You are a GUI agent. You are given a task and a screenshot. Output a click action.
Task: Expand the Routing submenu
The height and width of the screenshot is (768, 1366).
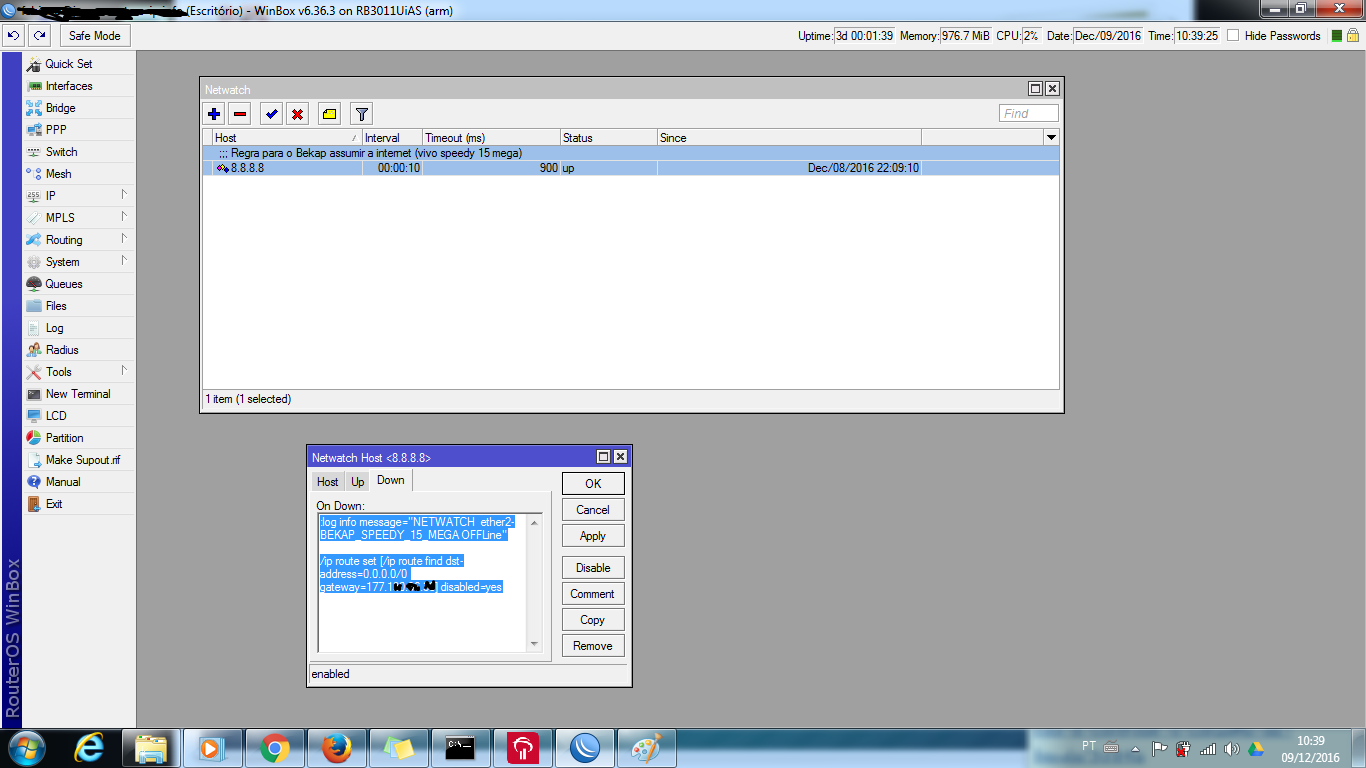tap(78, 240)
